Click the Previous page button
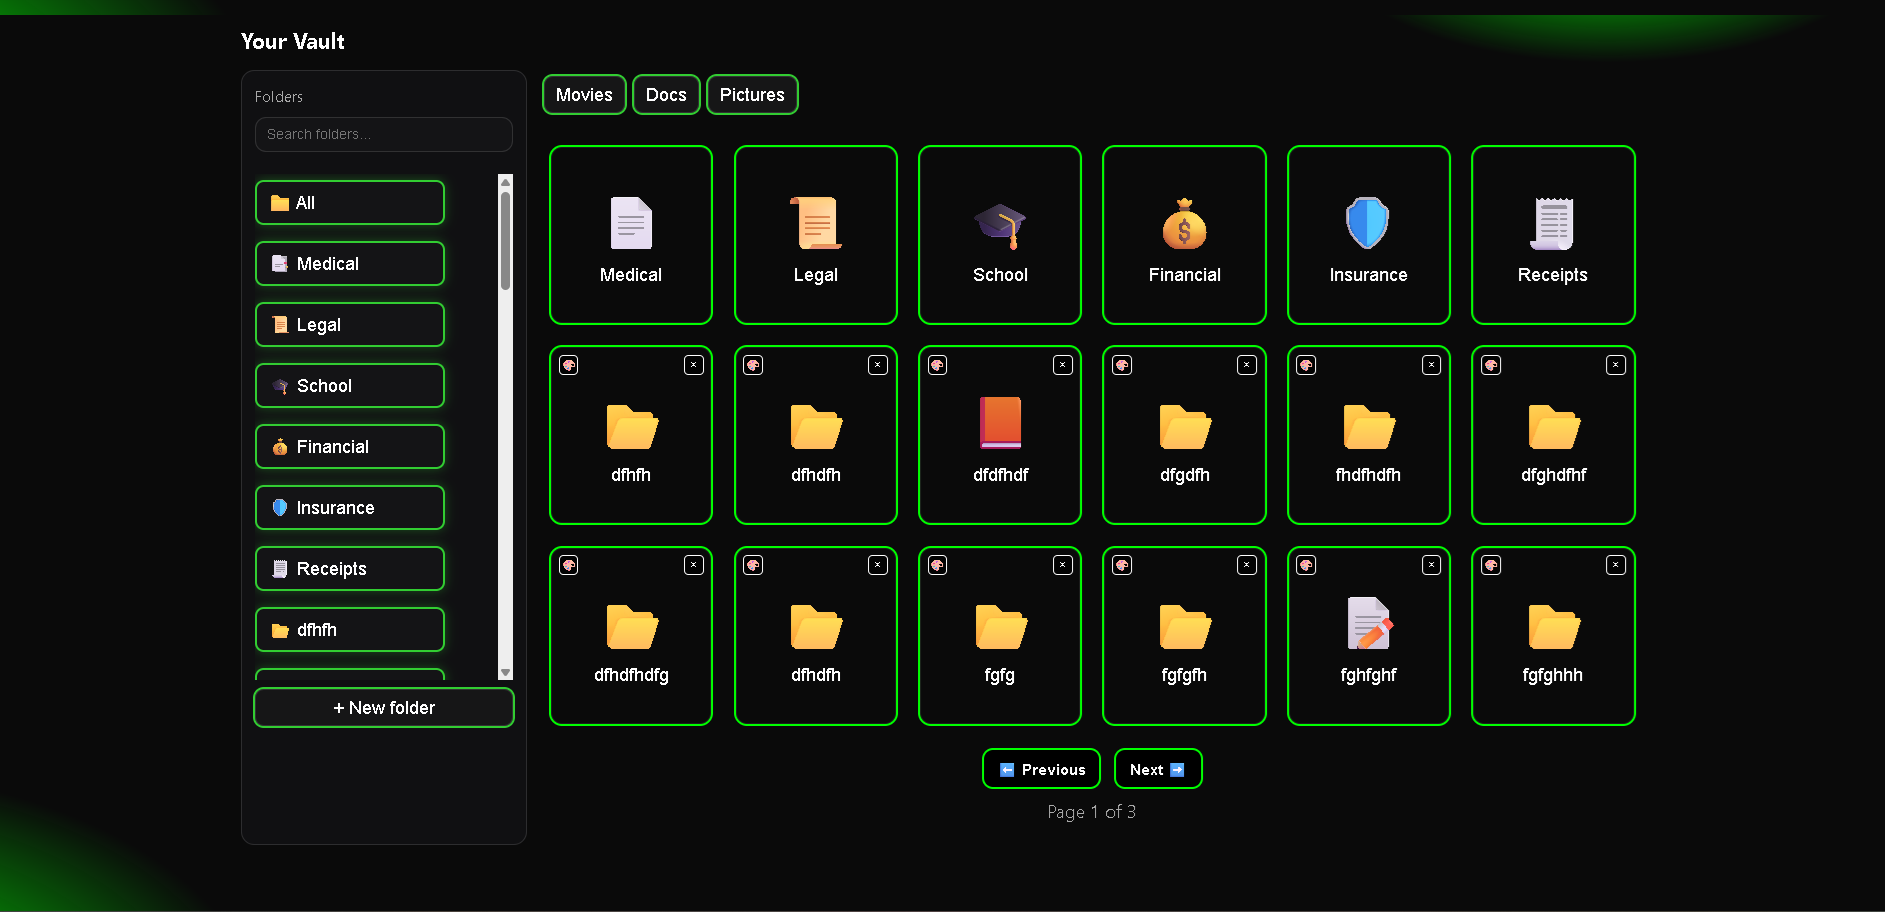This screenshot has width=1885, height=912. coord(1040,768)
